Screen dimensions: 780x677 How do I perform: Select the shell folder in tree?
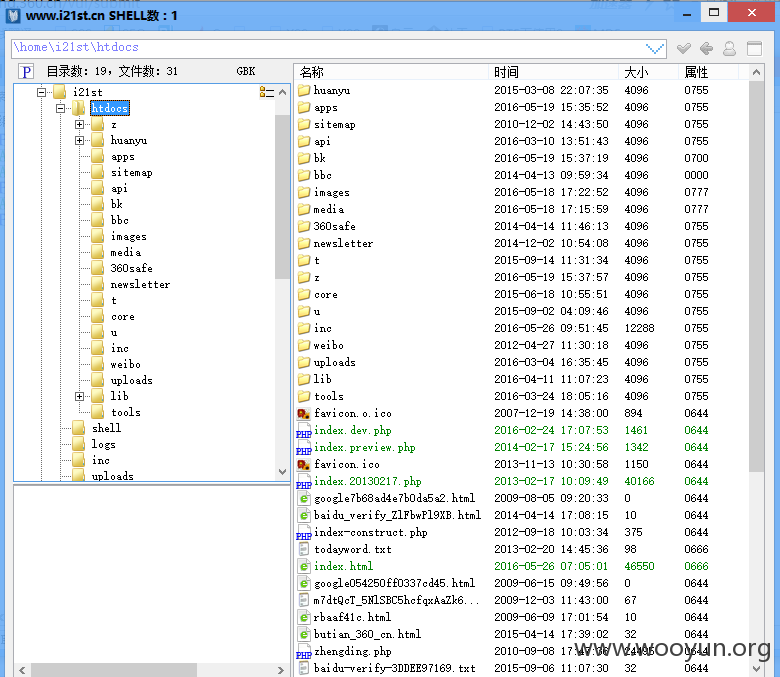point(106,428)
